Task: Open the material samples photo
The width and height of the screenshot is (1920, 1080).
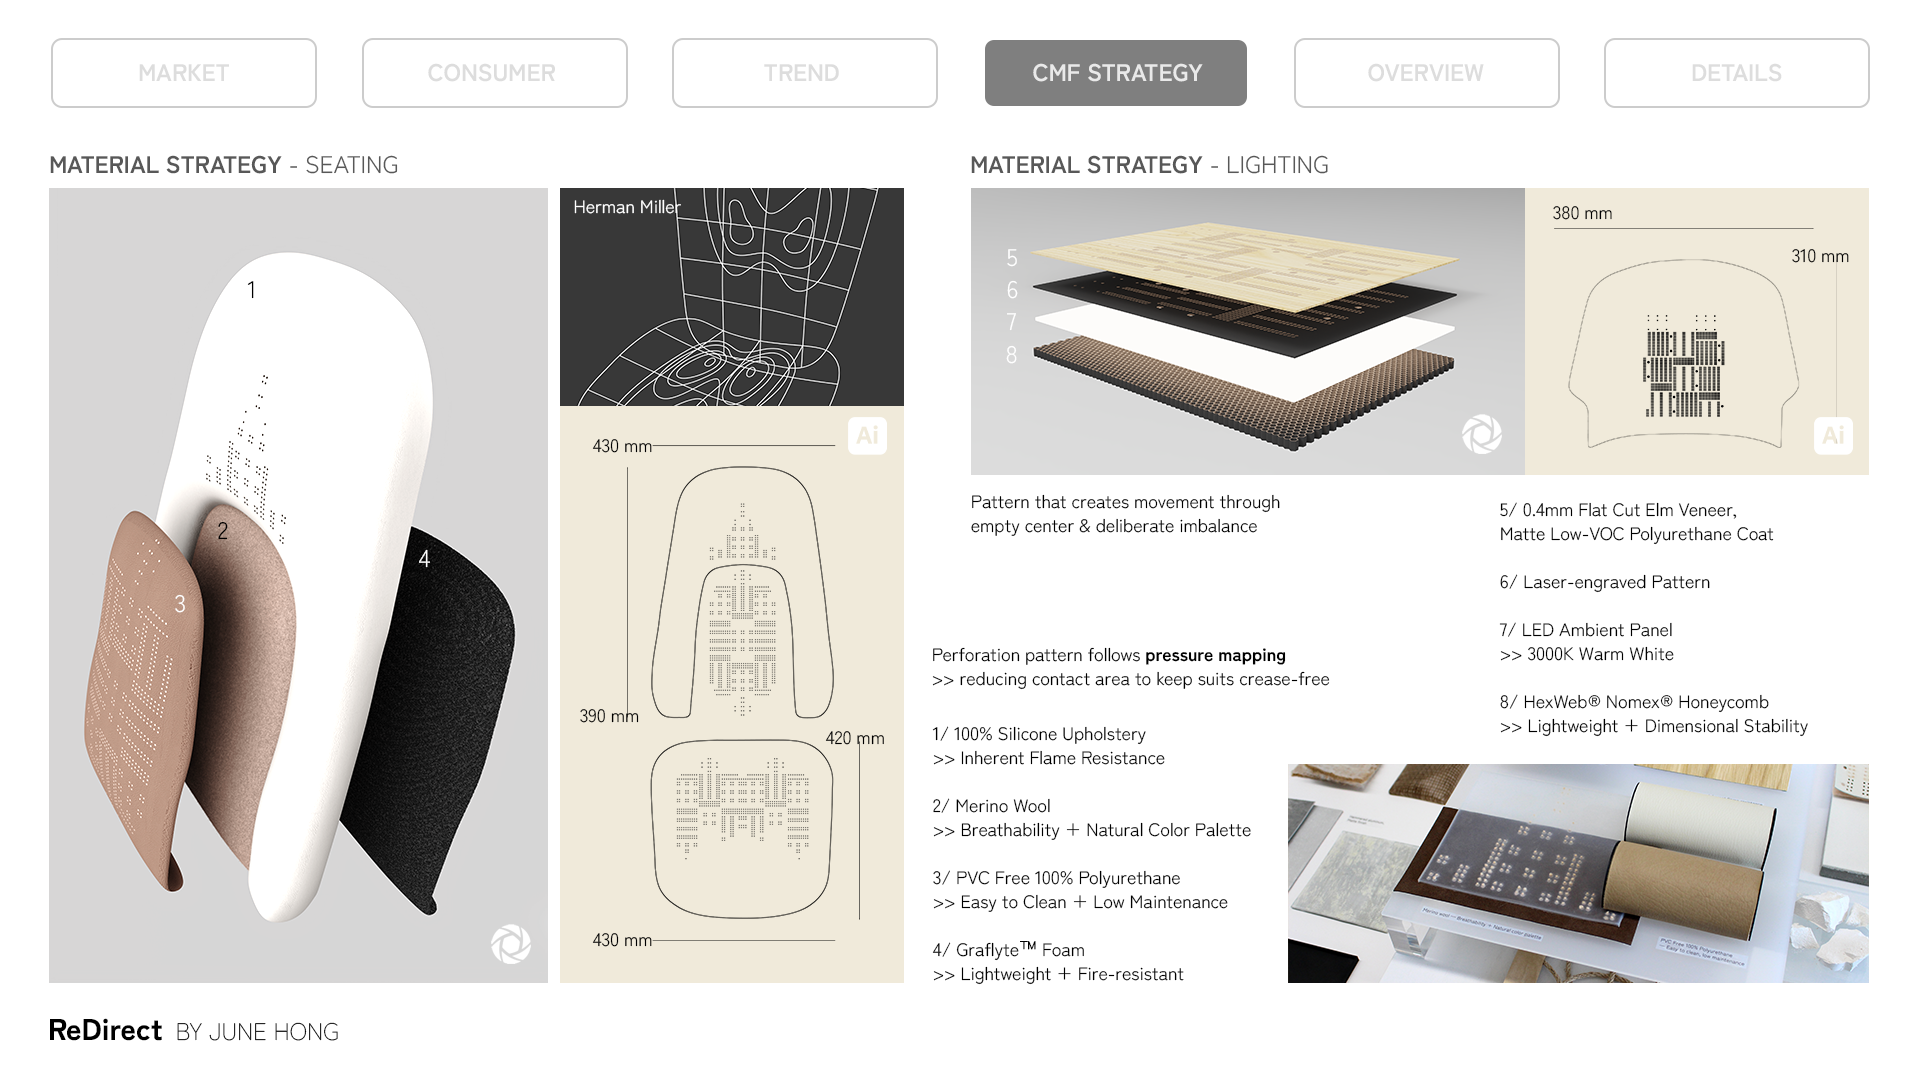Action: [1578, 873]
